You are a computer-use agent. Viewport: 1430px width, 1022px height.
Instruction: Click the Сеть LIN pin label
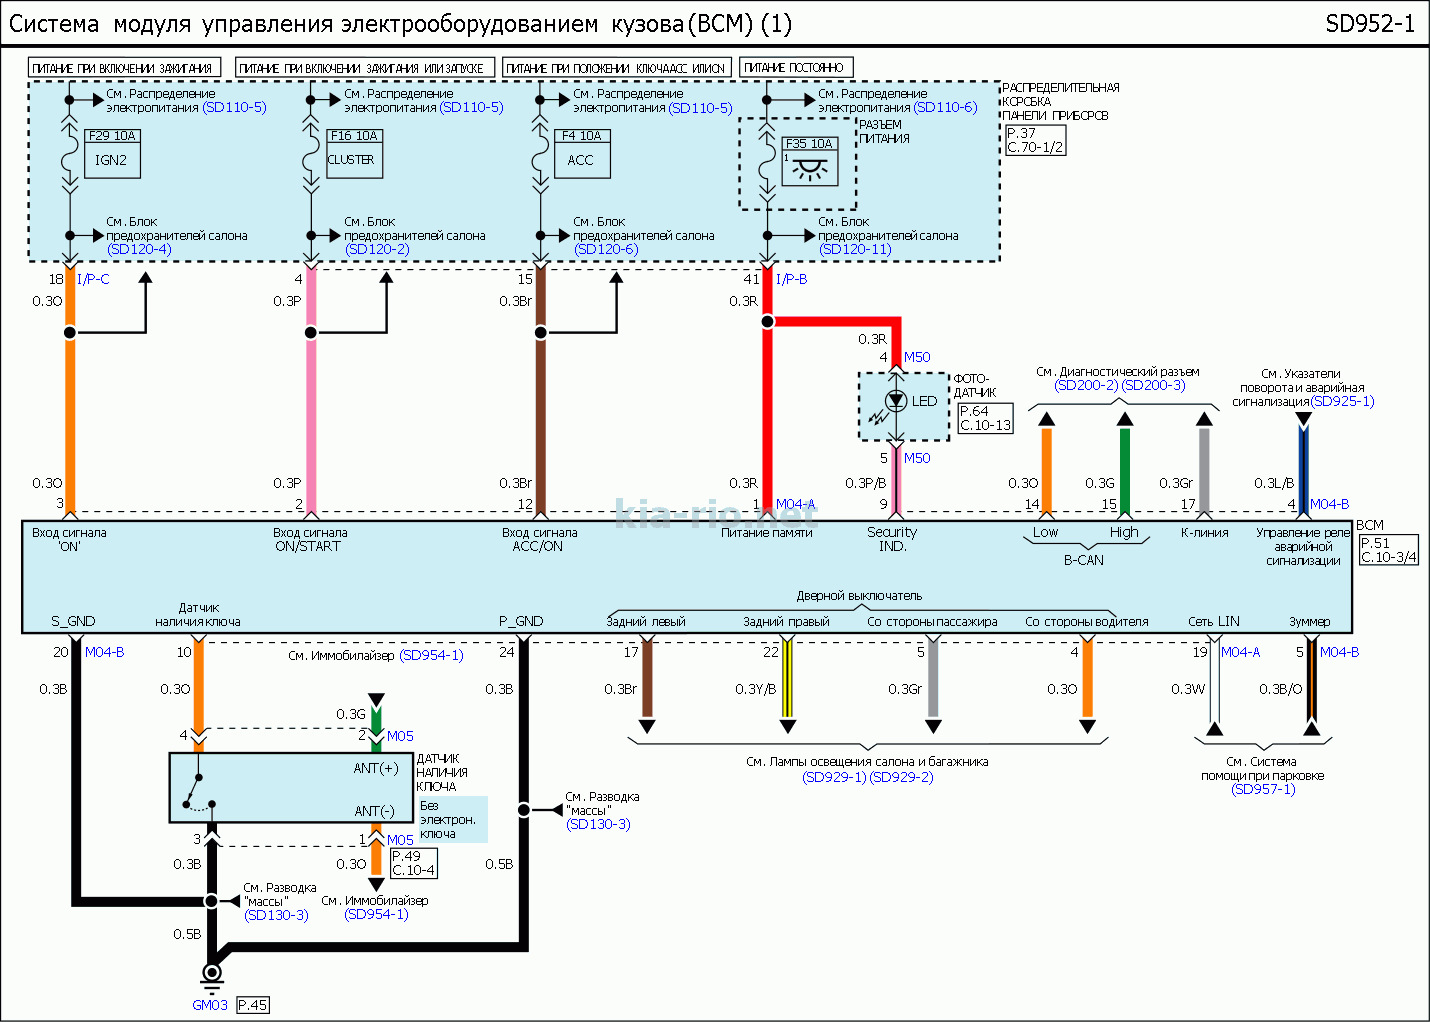tap(1213, 621)
